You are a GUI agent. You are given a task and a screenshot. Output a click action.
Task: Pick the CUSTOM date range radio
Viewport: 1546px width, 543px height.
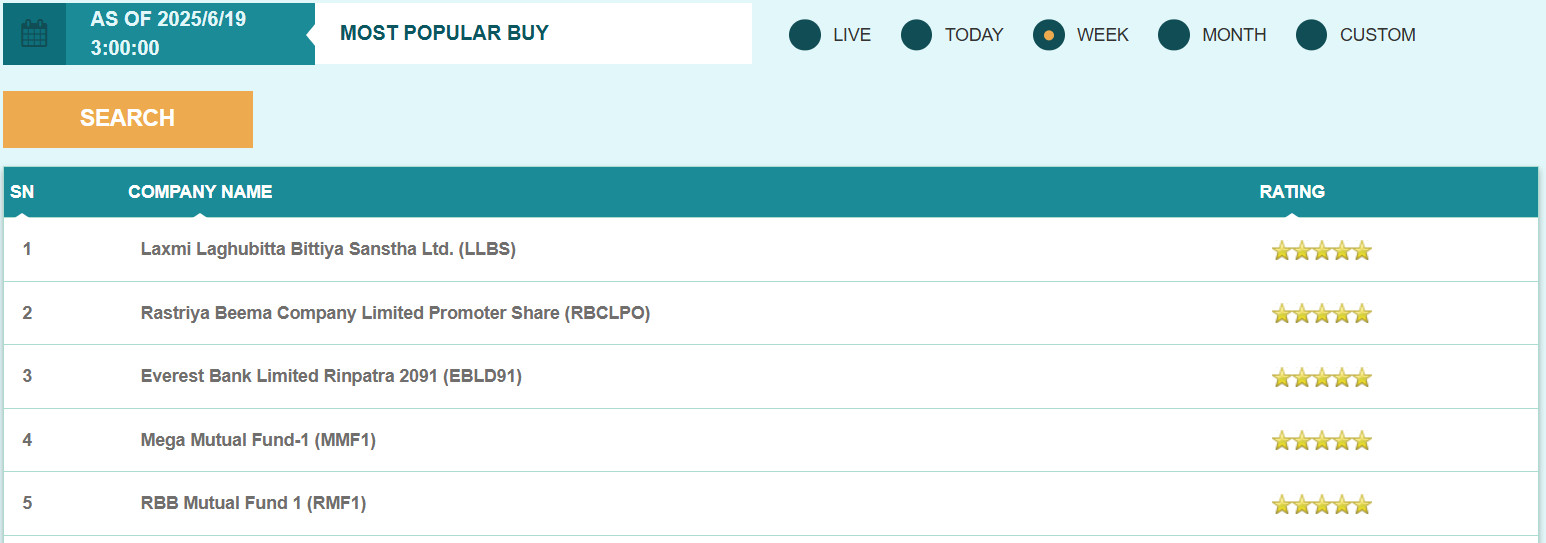[x=1312, y=35]
